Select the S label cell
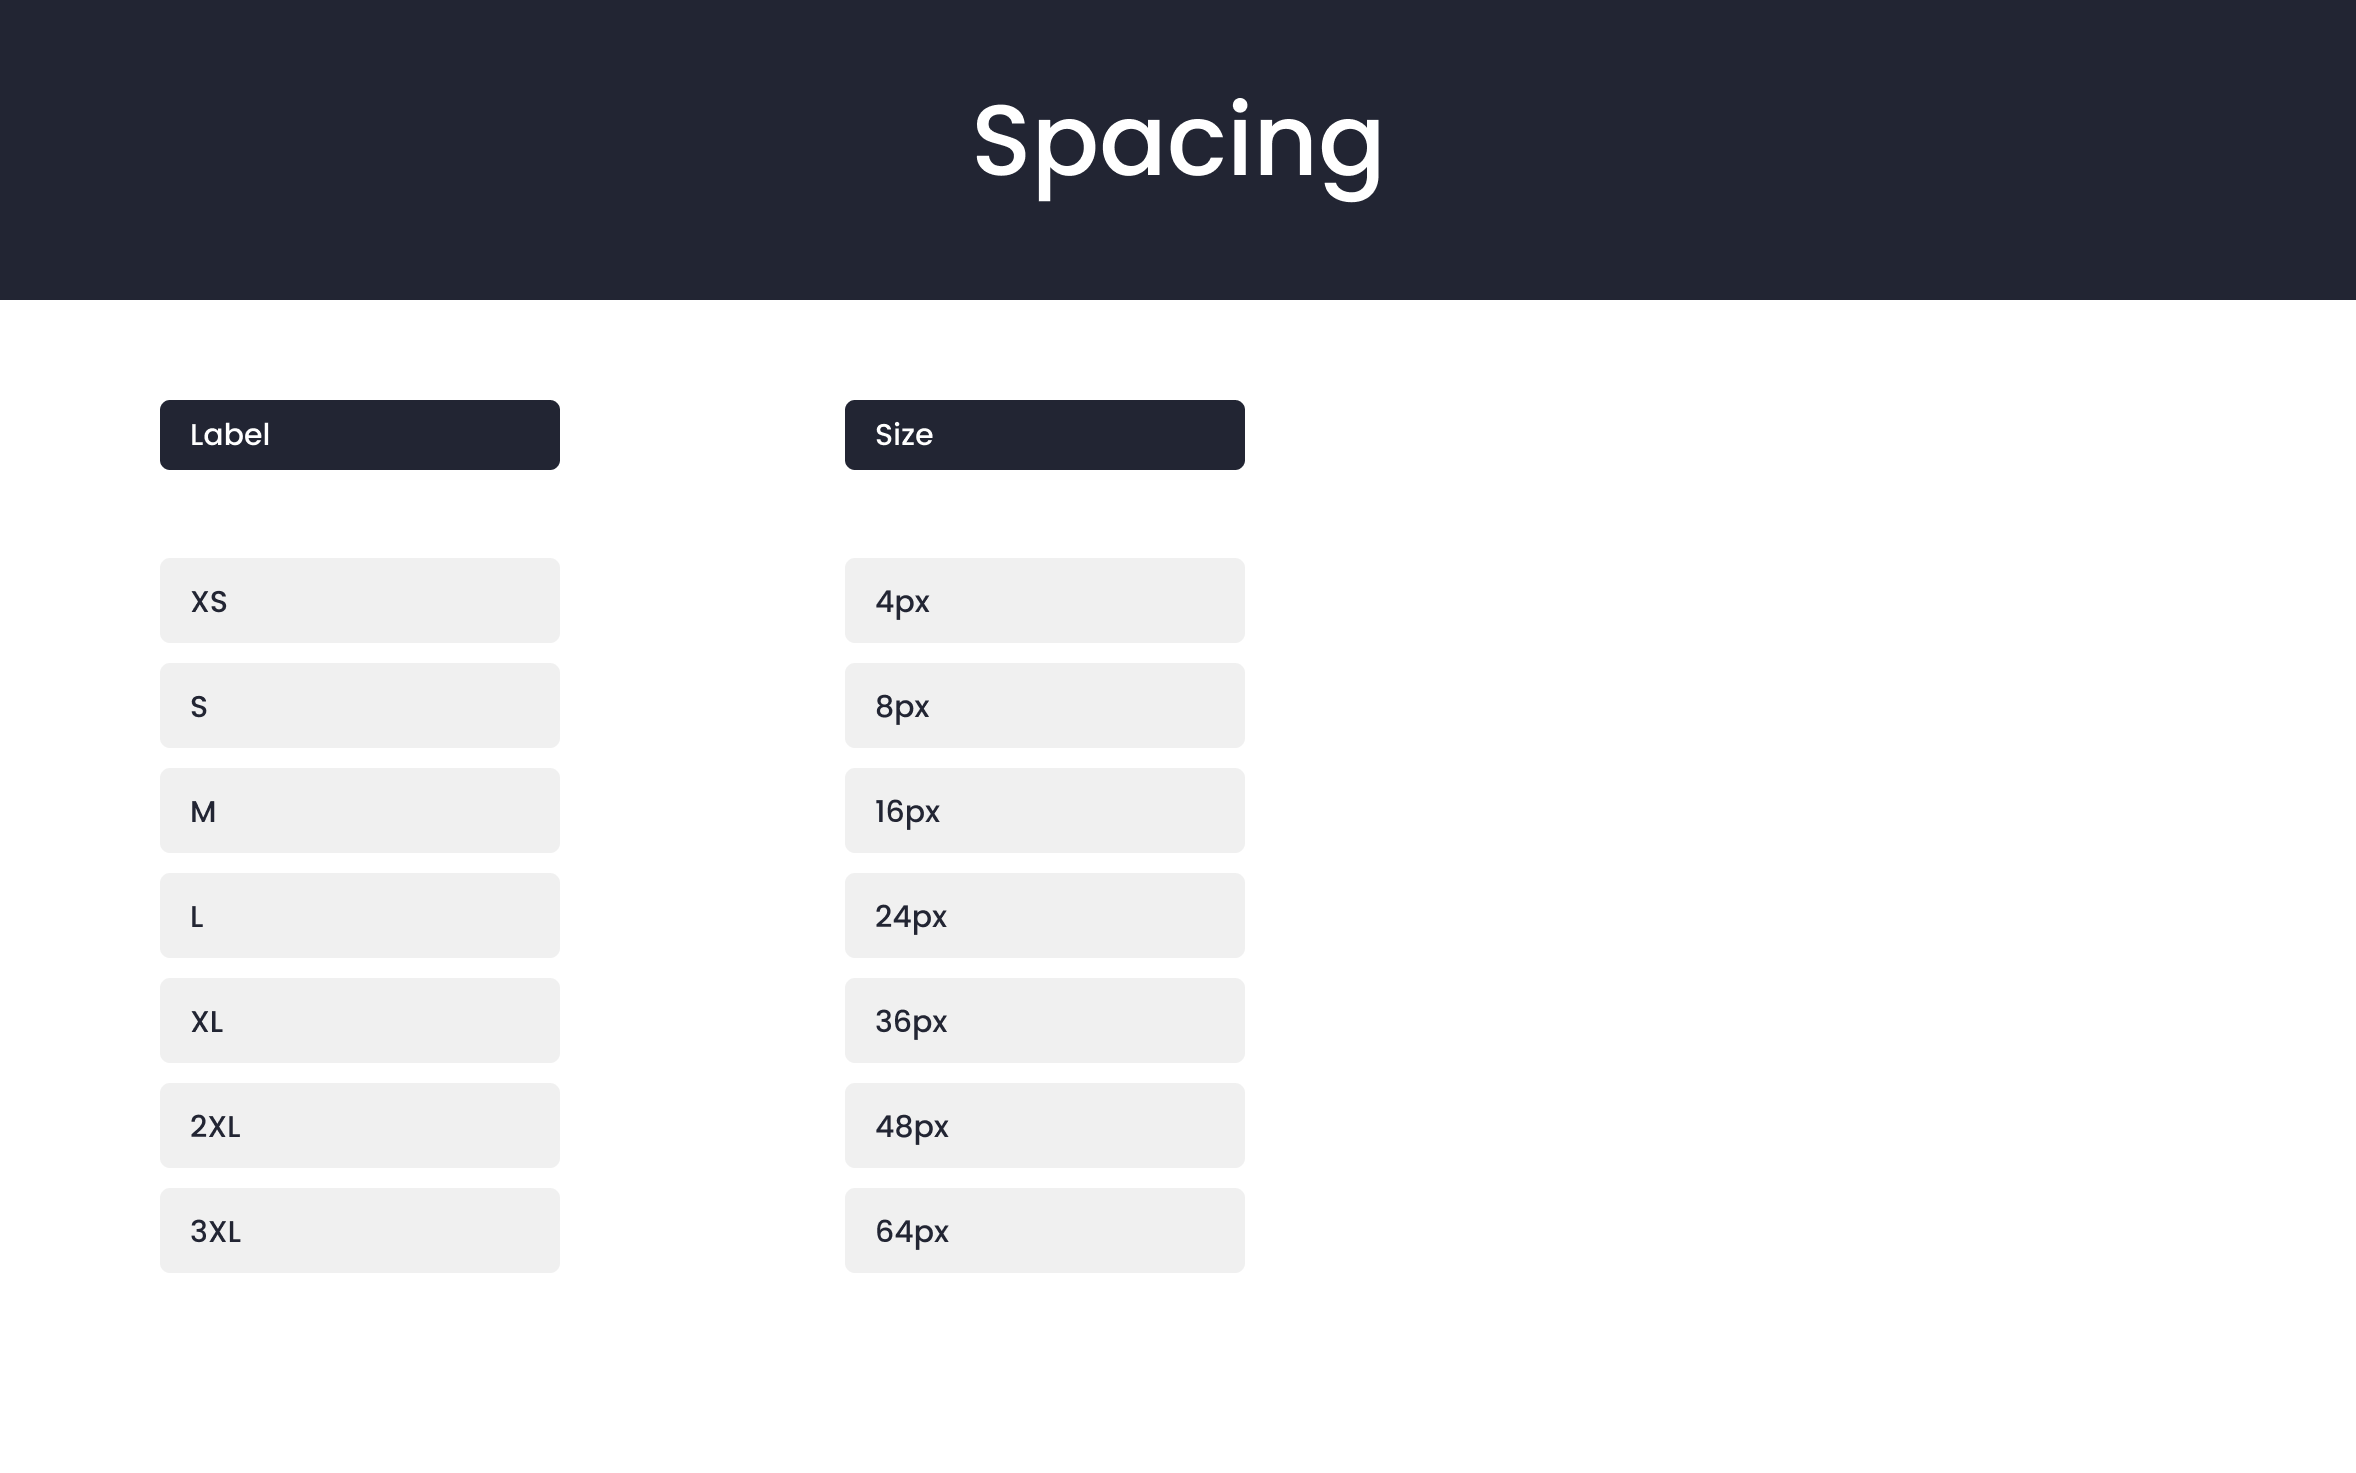 tap(359, 706)
